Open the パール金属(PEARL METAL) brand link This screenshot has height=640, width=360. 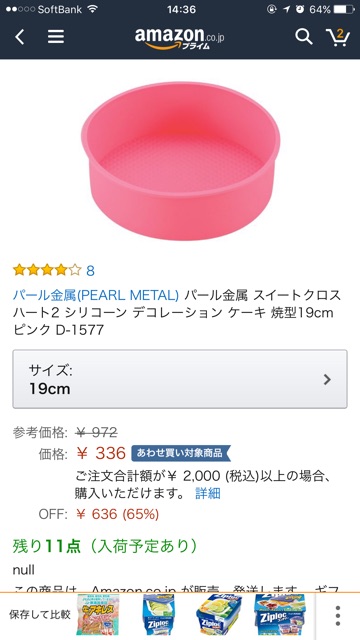click(96, 295)
